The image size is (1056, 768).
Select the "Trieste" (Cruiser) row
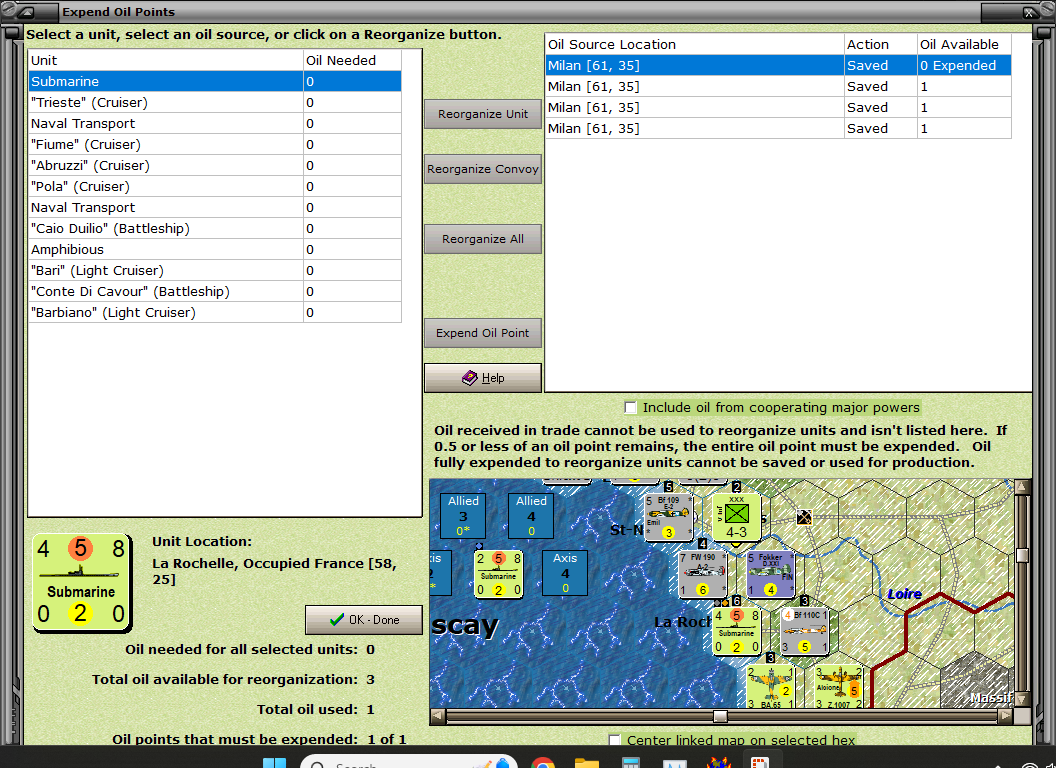pos(215,102)
